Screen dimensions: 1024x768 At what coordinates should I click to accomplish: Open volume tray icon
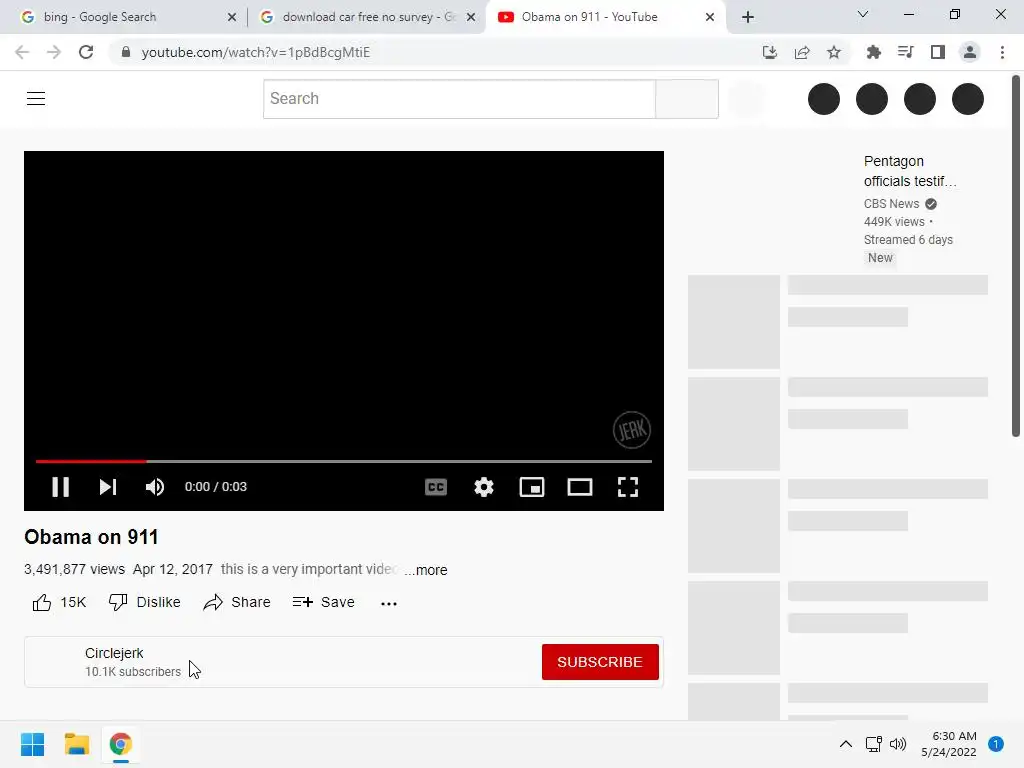click(898, 744)
